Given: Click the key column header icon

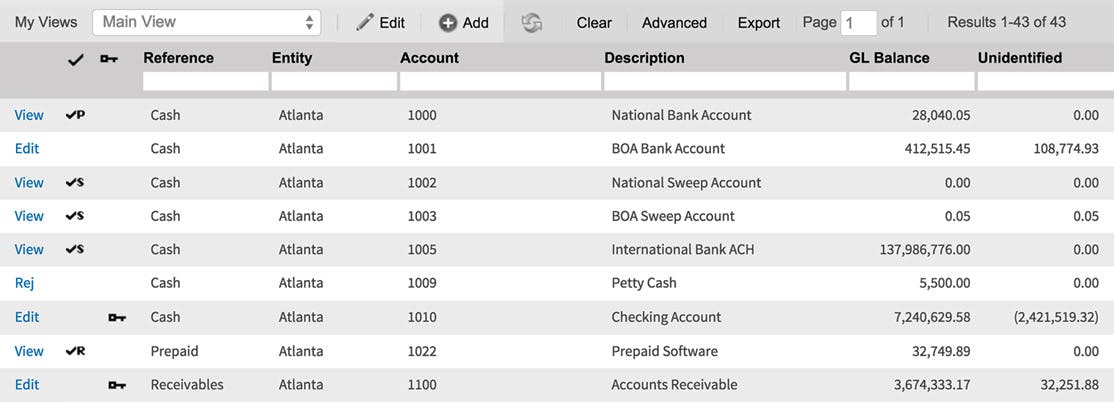Looking at the screenshot, I should (x=109, y=60).
